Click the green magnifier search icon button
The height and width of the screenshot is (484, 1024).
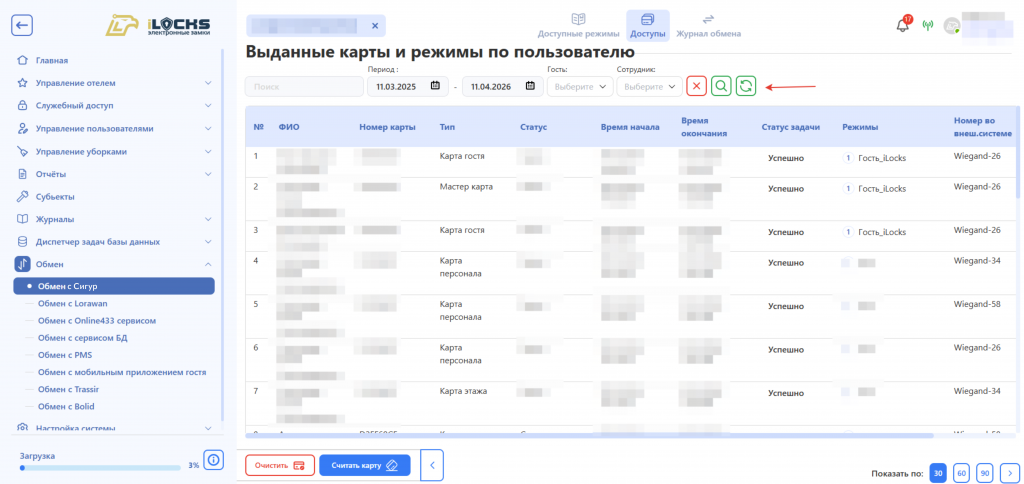721,86
